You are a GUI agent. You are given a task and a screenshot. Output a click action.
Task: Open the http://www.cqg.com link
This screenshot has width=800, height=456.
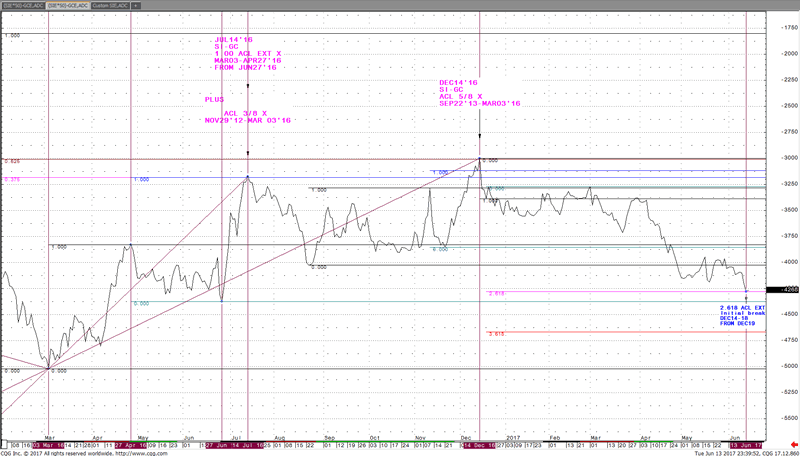click(x=141, y=452)
